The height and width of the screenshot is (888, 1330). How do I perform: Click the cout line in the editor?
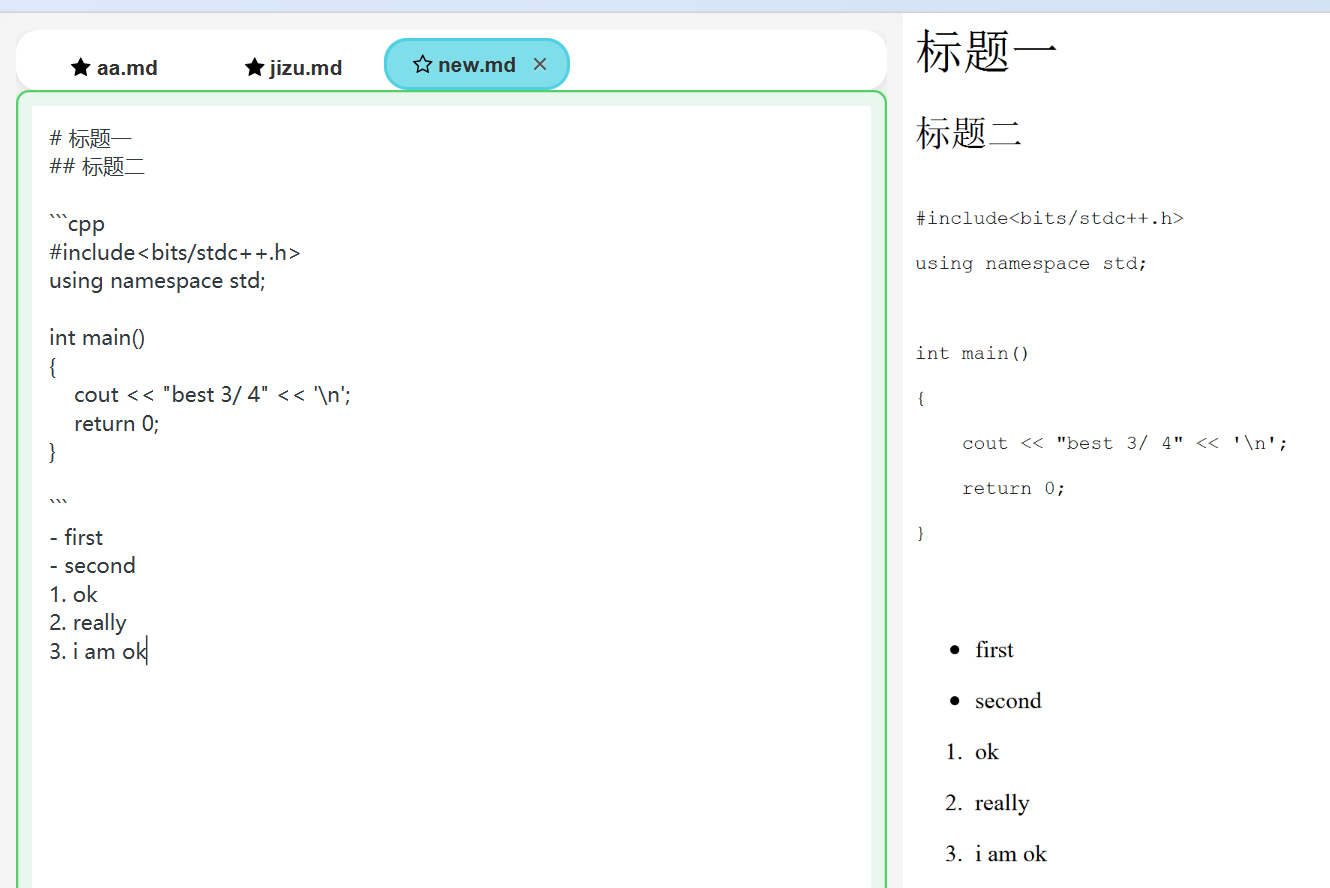[x=213, y=394]
